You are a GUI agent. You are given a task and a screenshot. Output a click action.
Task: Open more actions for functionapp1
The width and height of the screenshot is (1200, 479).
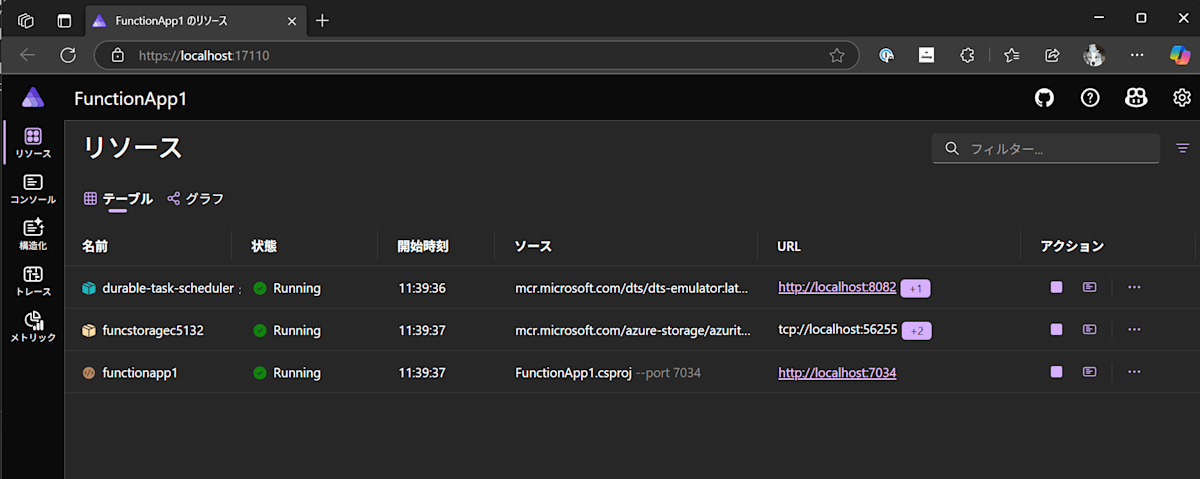click(x=1134, y=372)
